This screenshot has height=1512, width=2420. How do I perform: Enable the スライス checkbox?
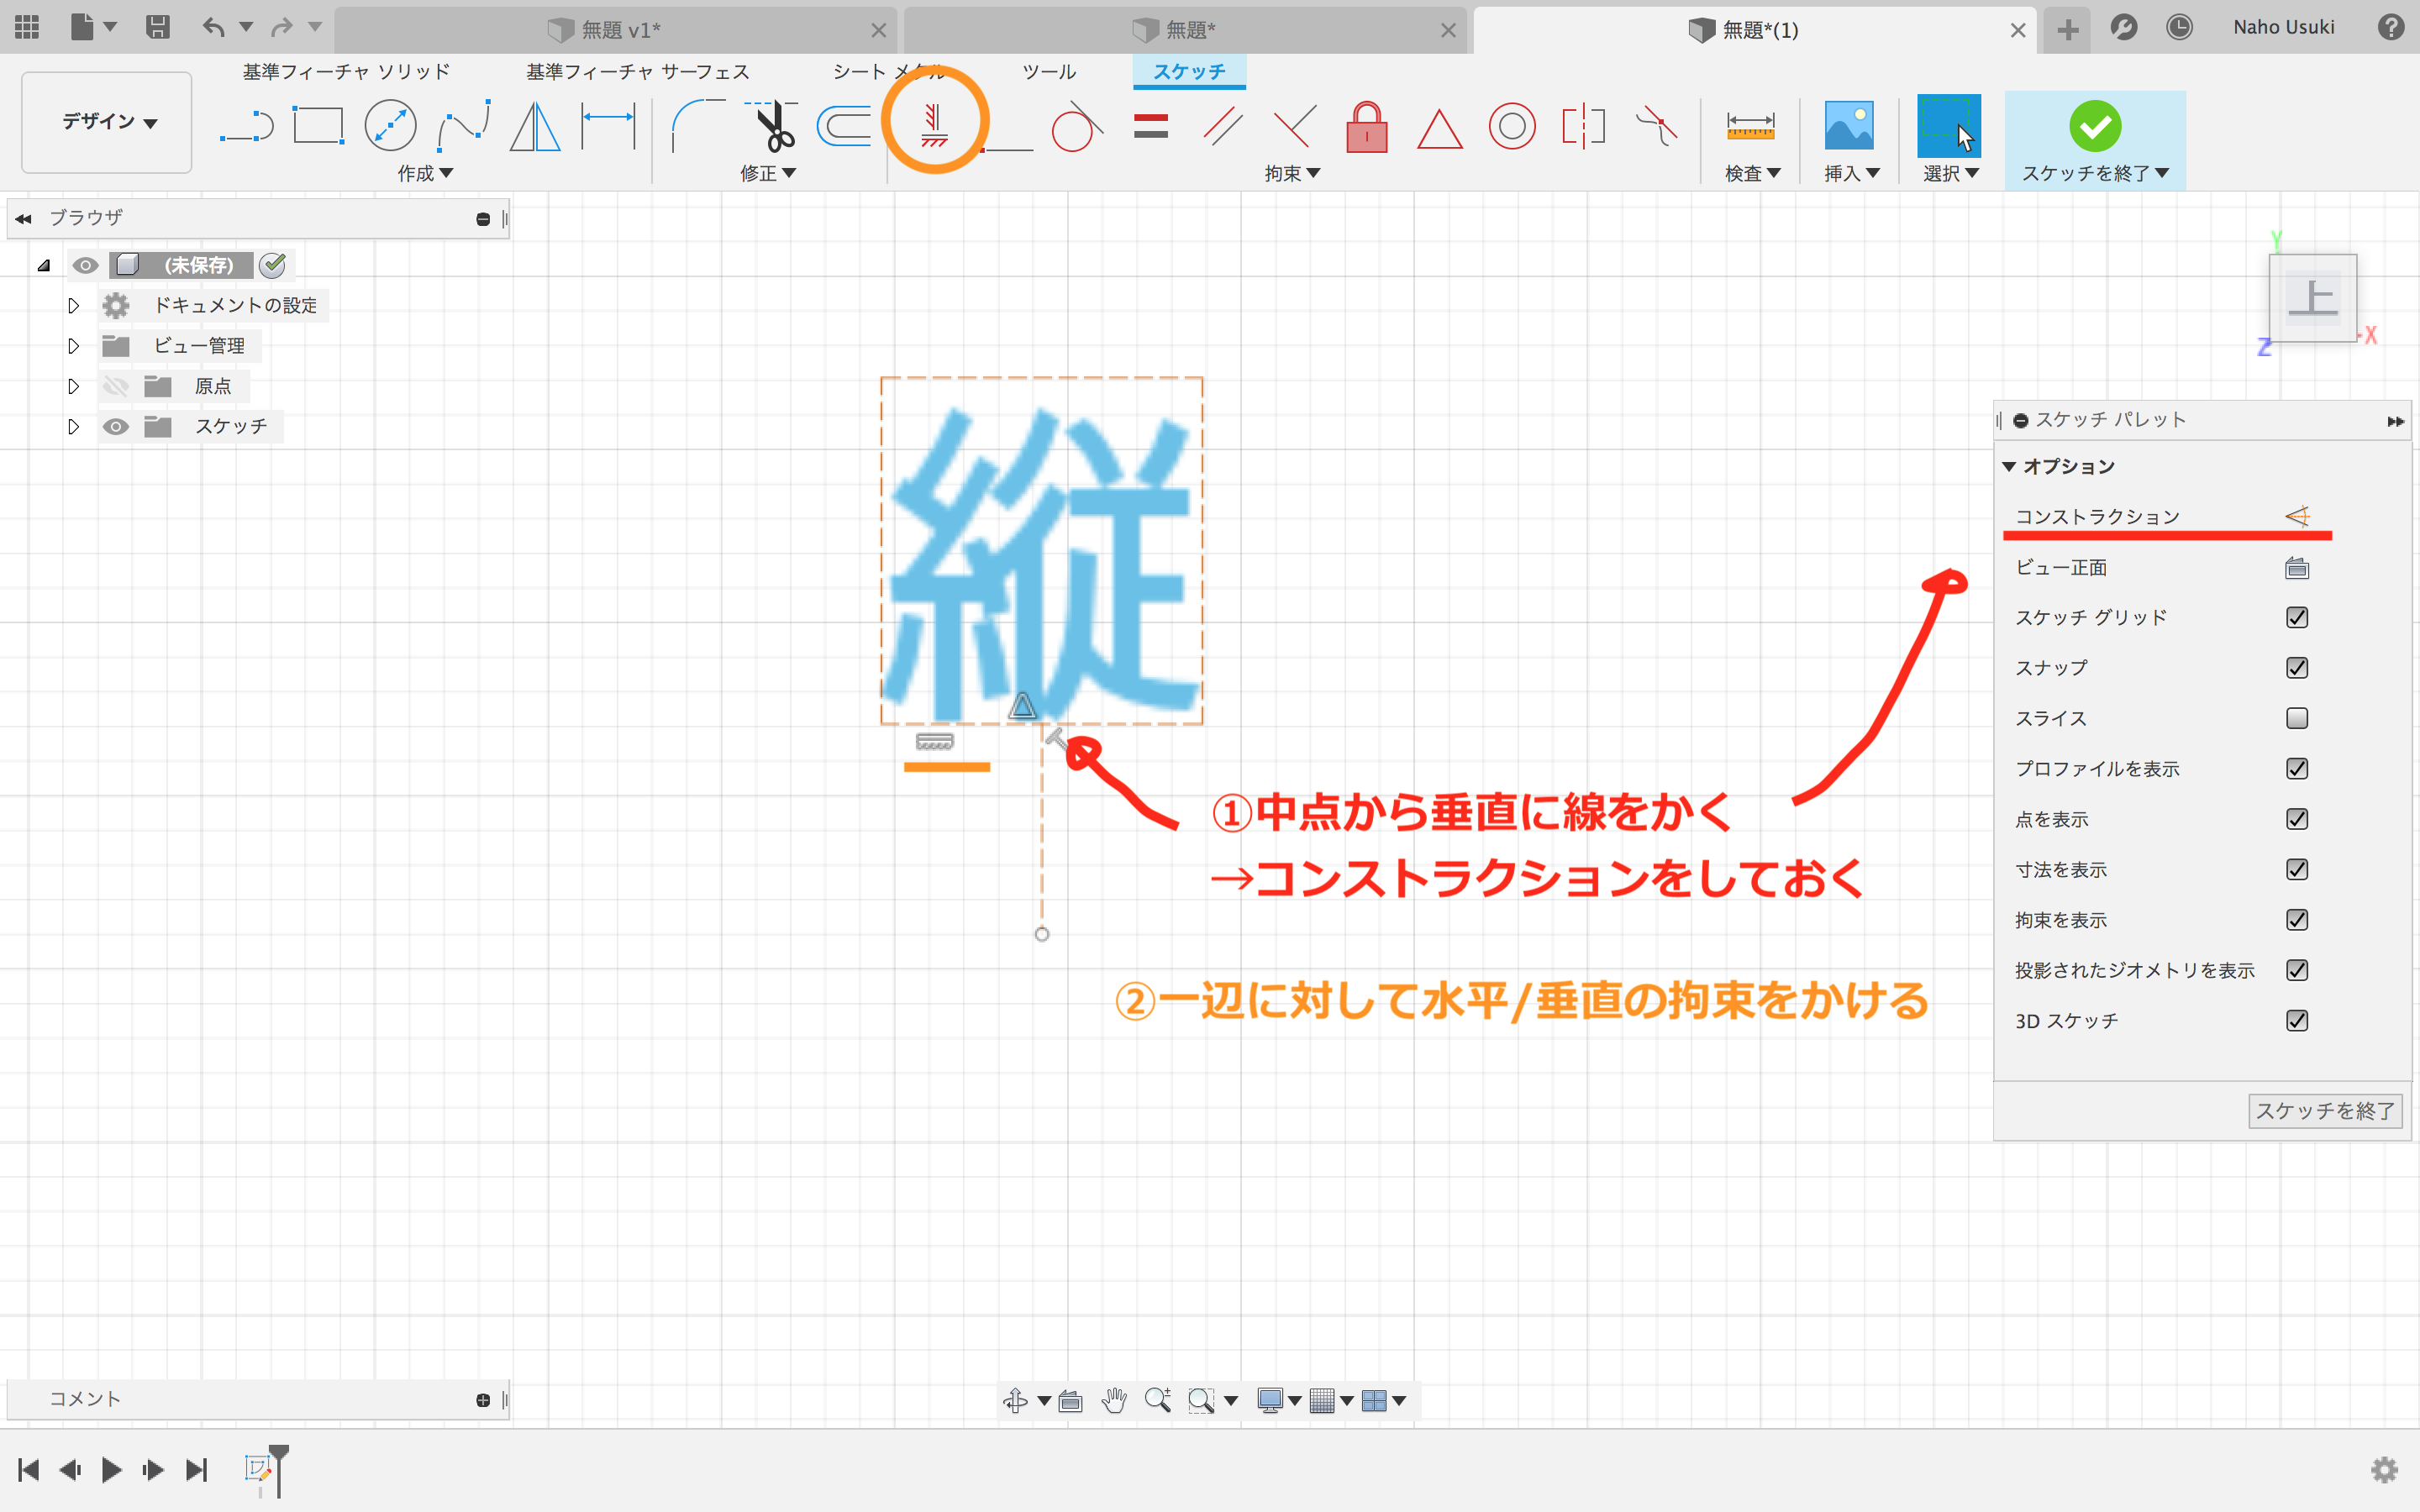[x=2296, y=718]
